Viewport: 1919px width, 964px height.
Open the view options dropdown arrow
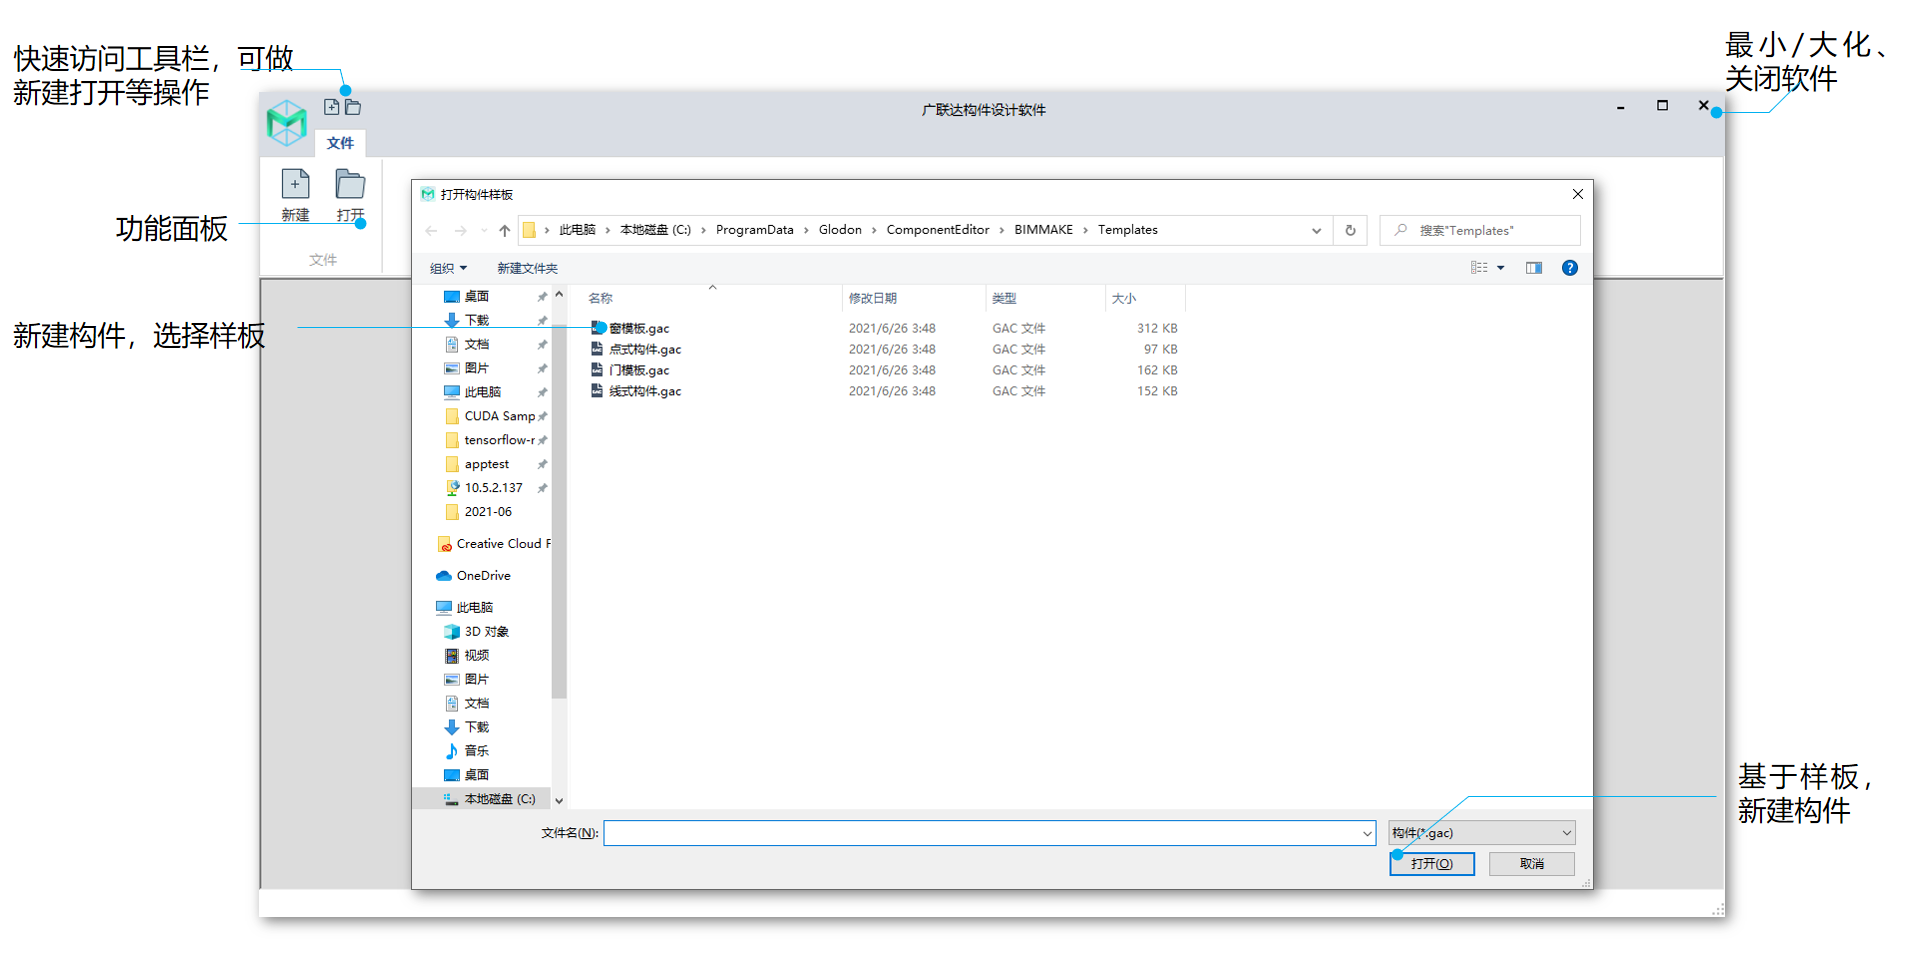(x=1500, y=268)
